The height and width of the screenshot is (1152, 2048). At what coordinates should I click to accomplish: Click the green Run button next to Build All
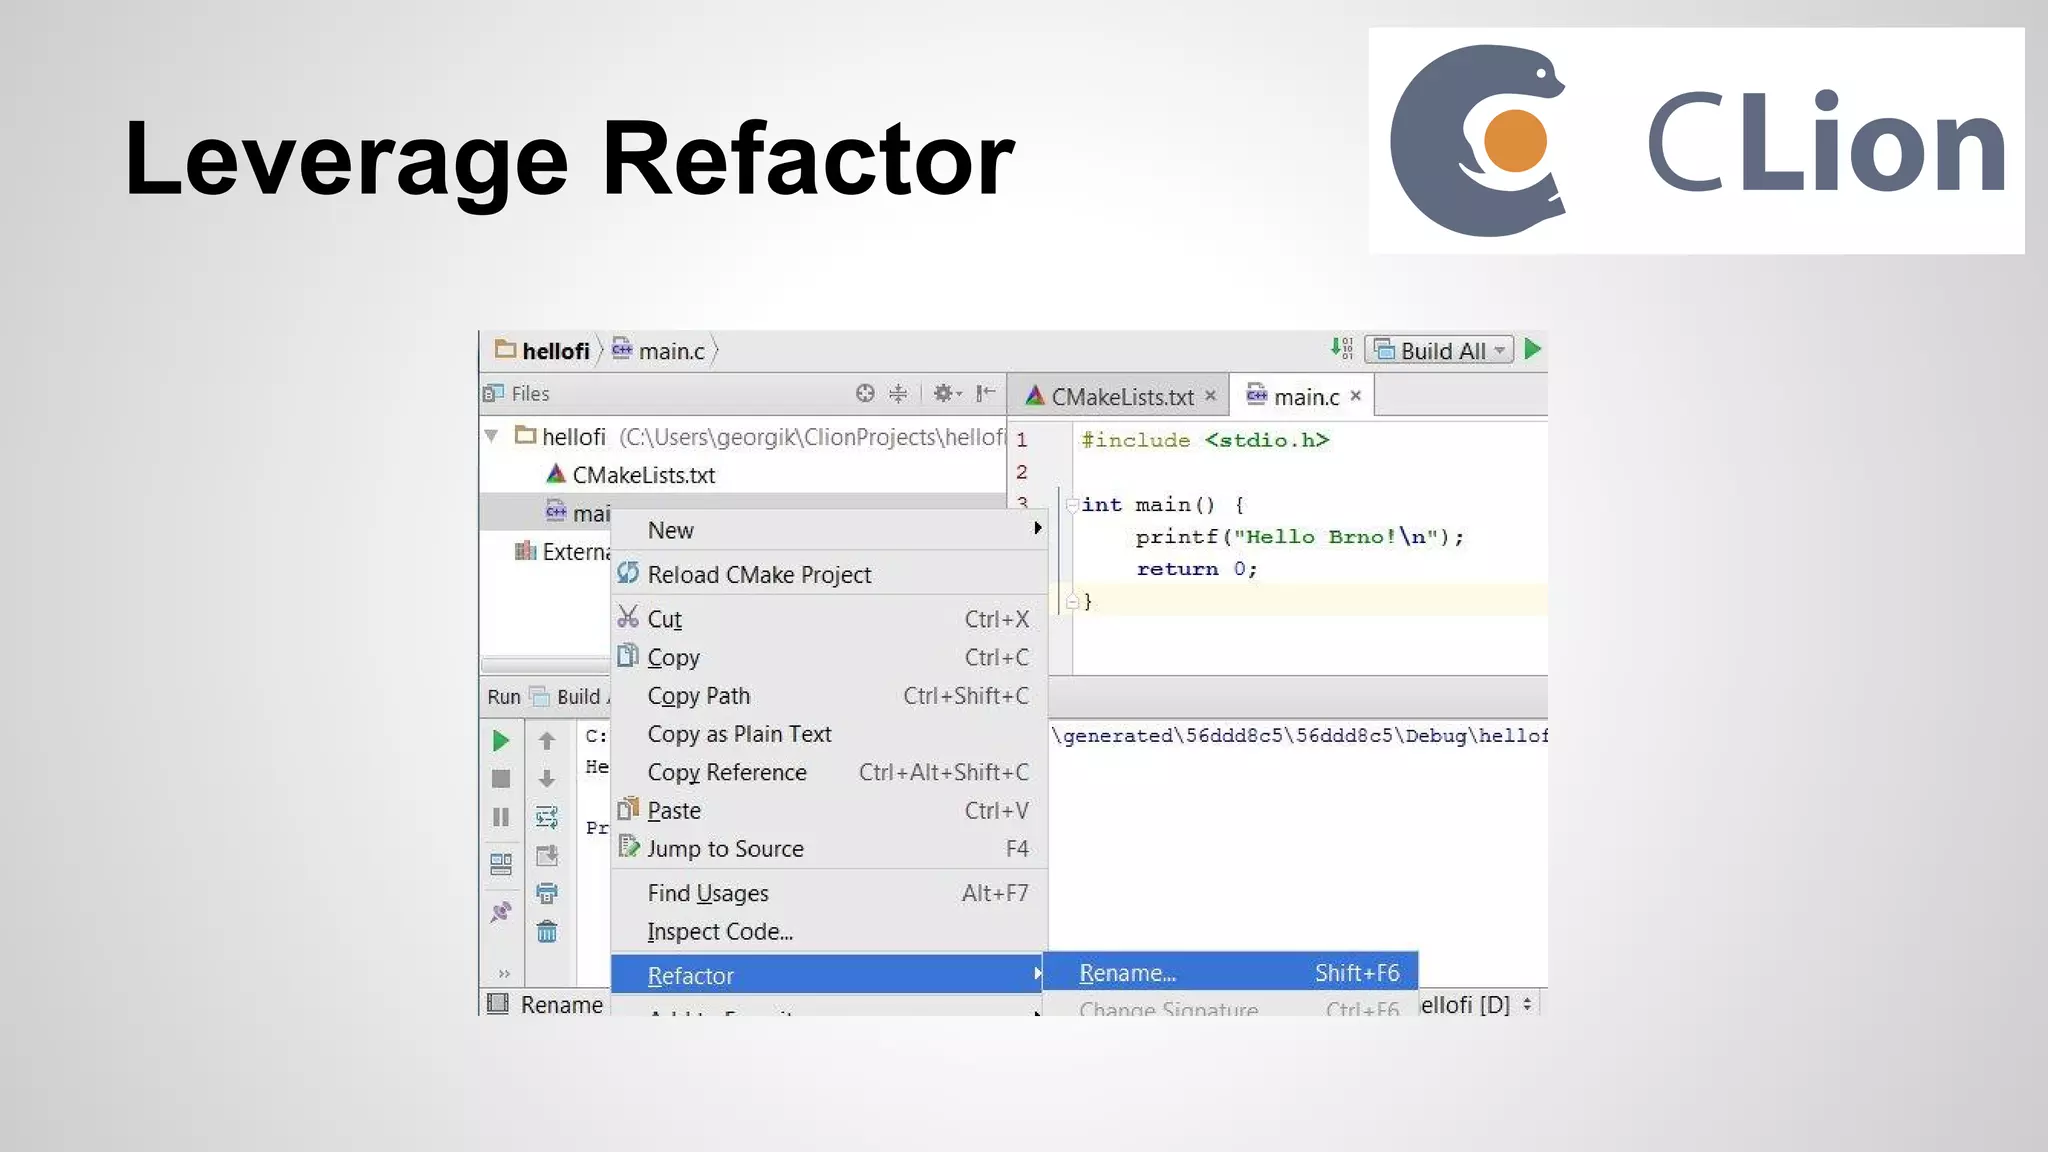1532,350
